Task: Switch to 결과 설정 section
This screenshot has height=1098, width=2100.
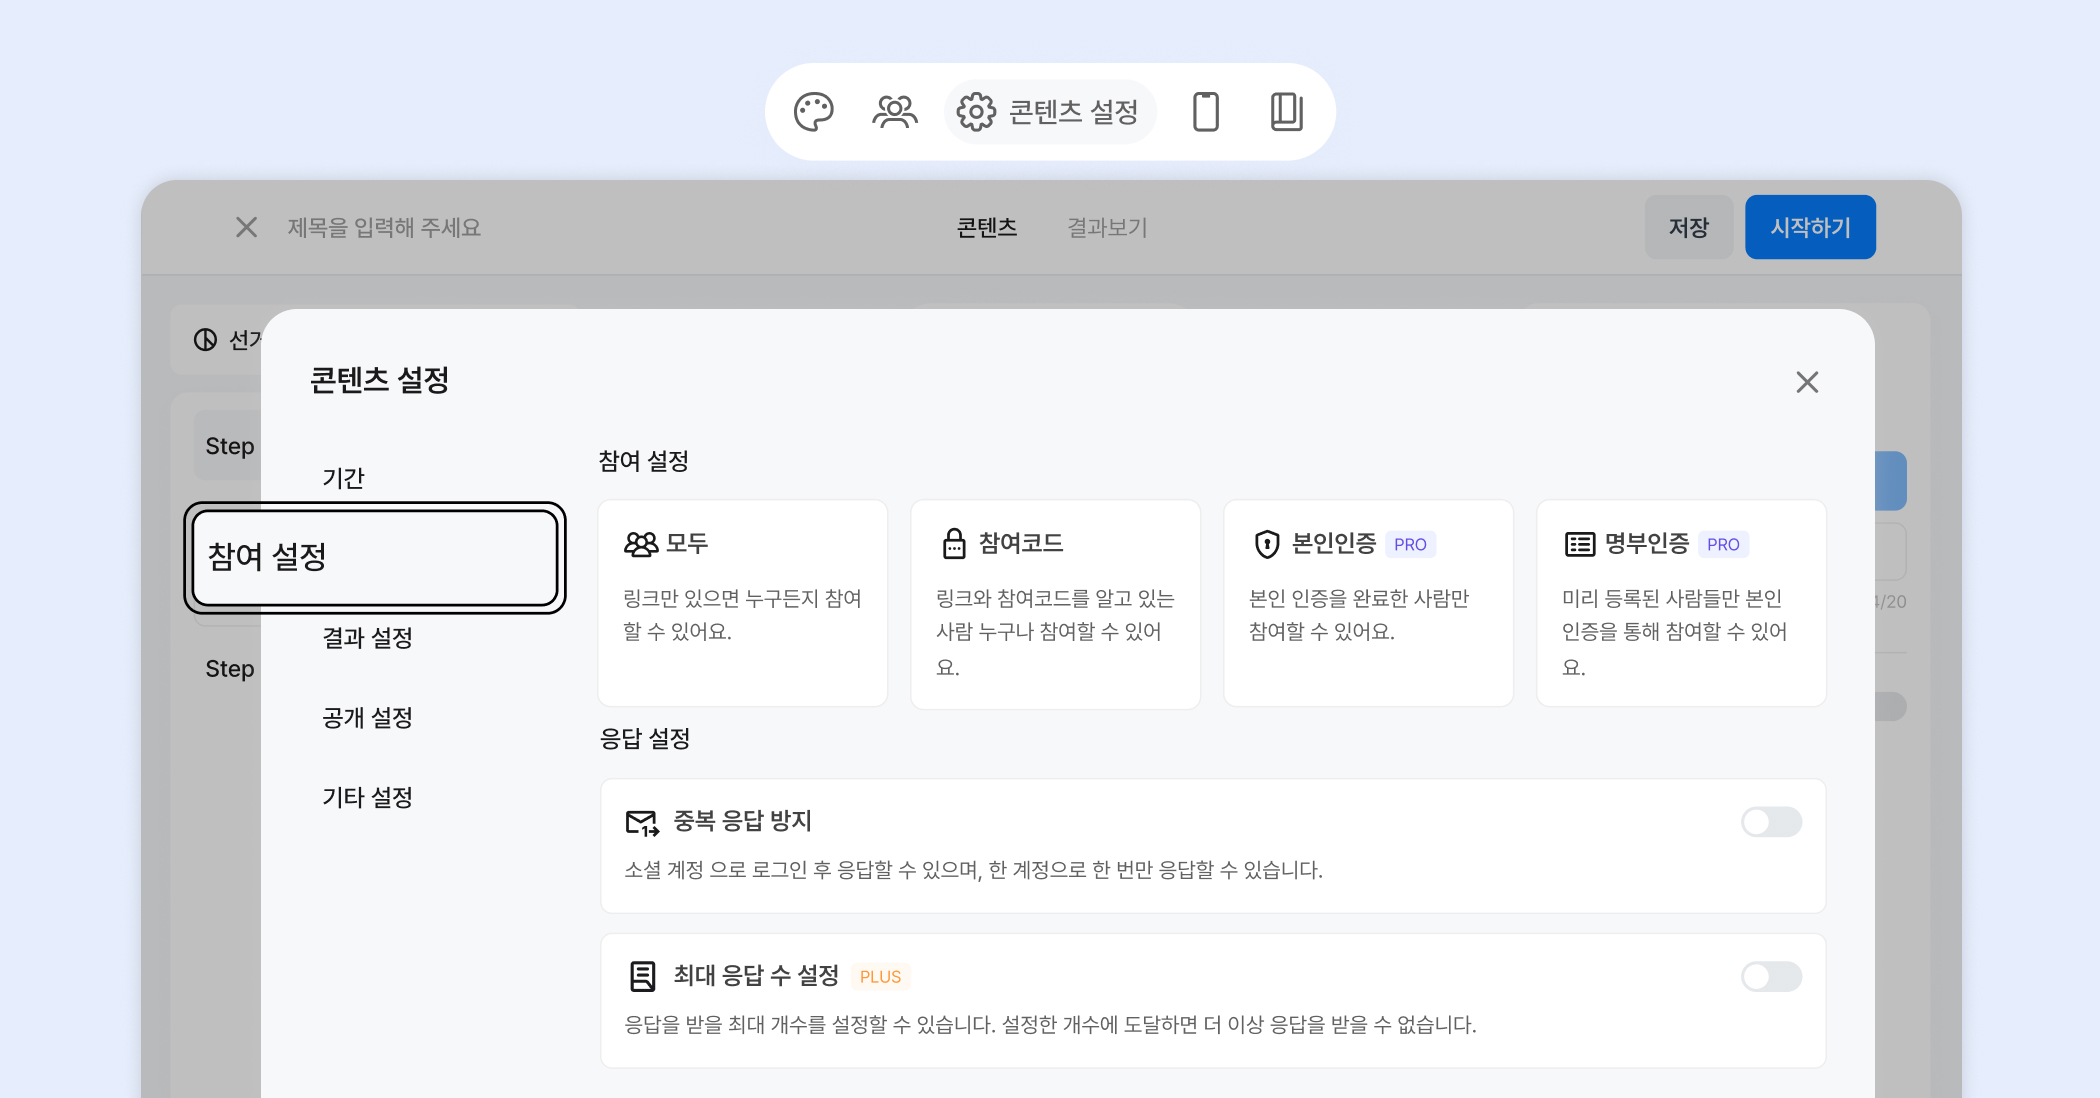Action: [367, 638]
